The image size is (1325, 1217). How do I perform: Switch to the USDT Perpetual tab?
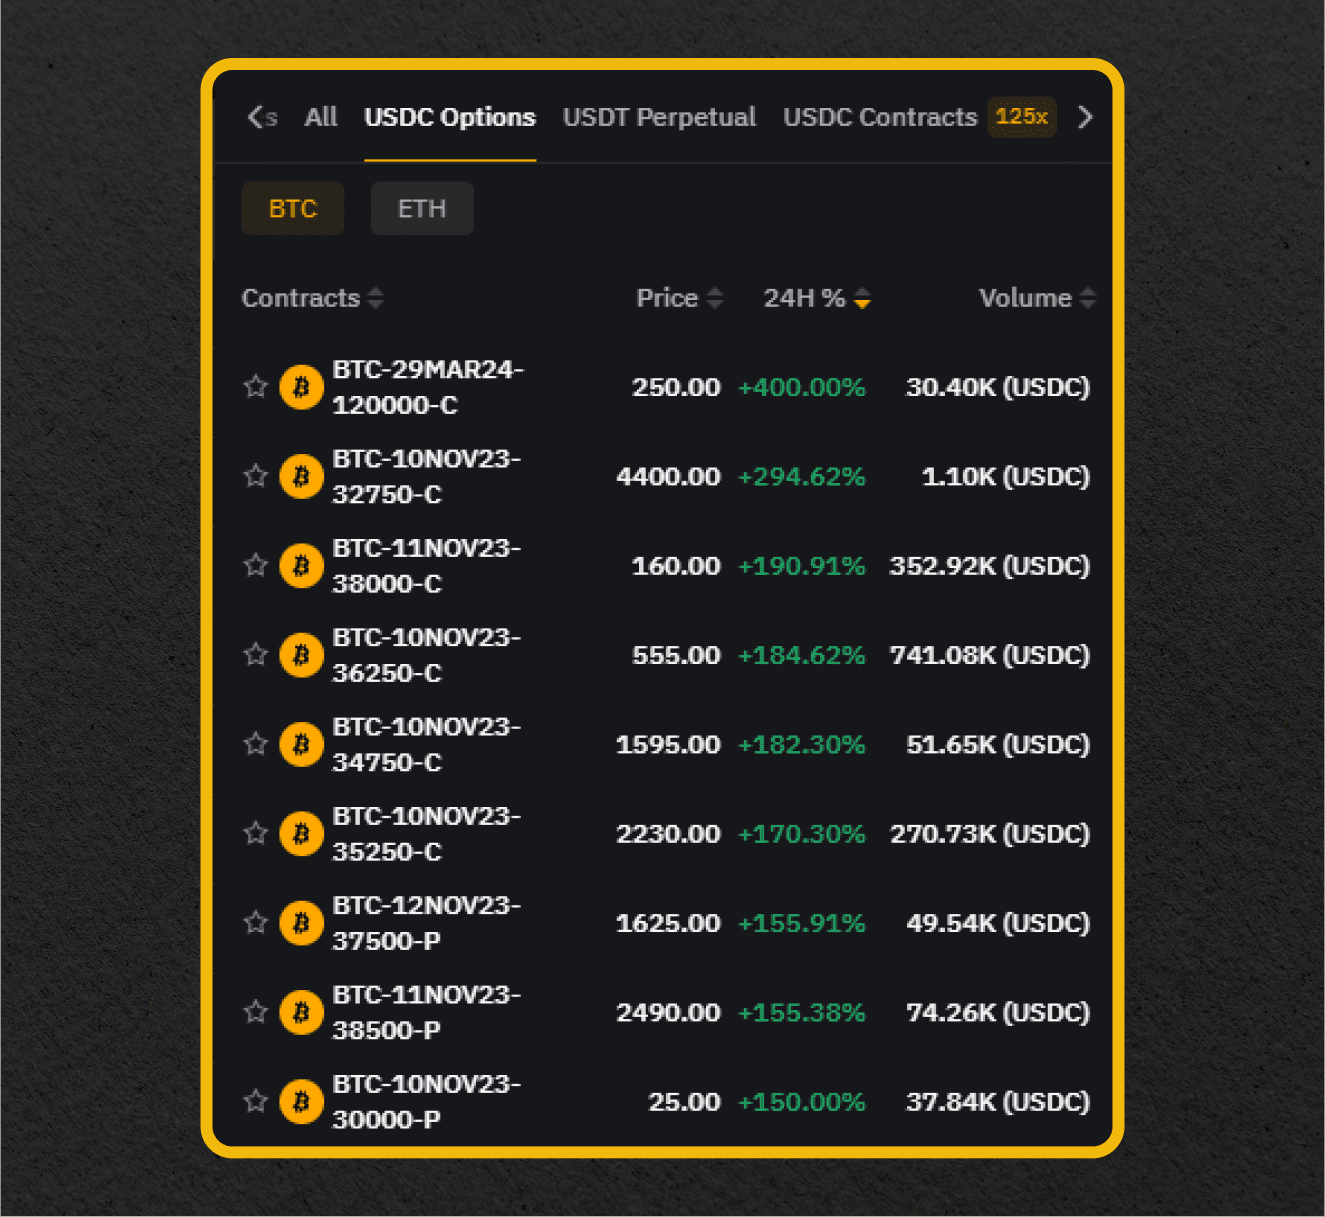click(659, 117)
